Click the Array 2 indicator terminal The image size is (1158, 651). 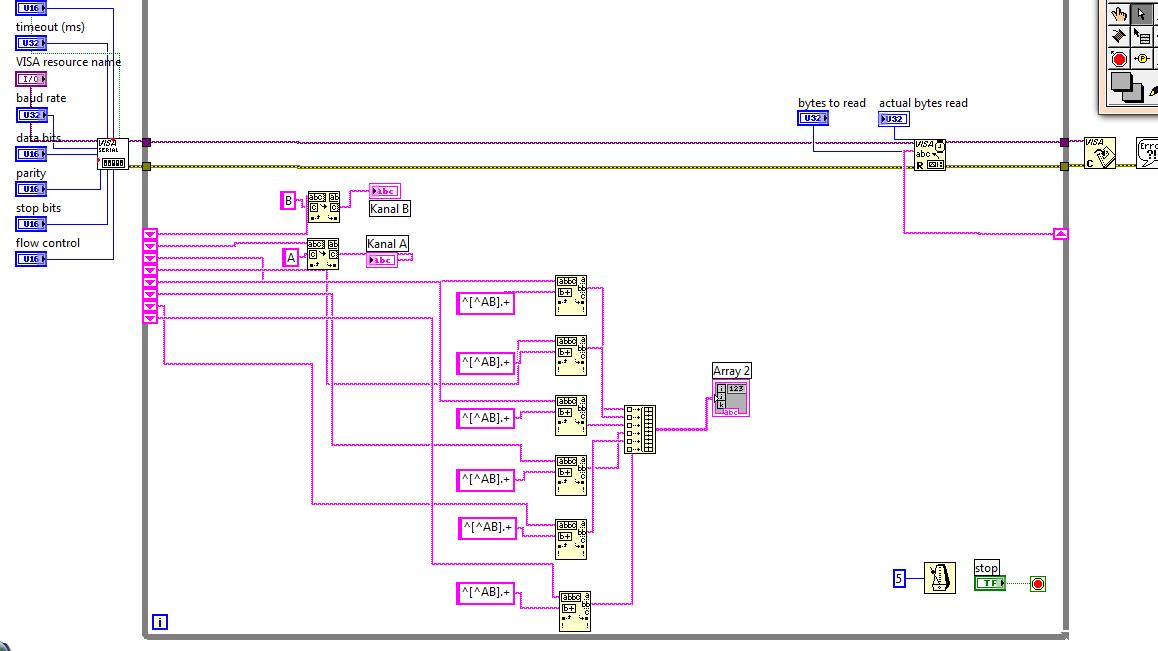[x=731, y=398]
